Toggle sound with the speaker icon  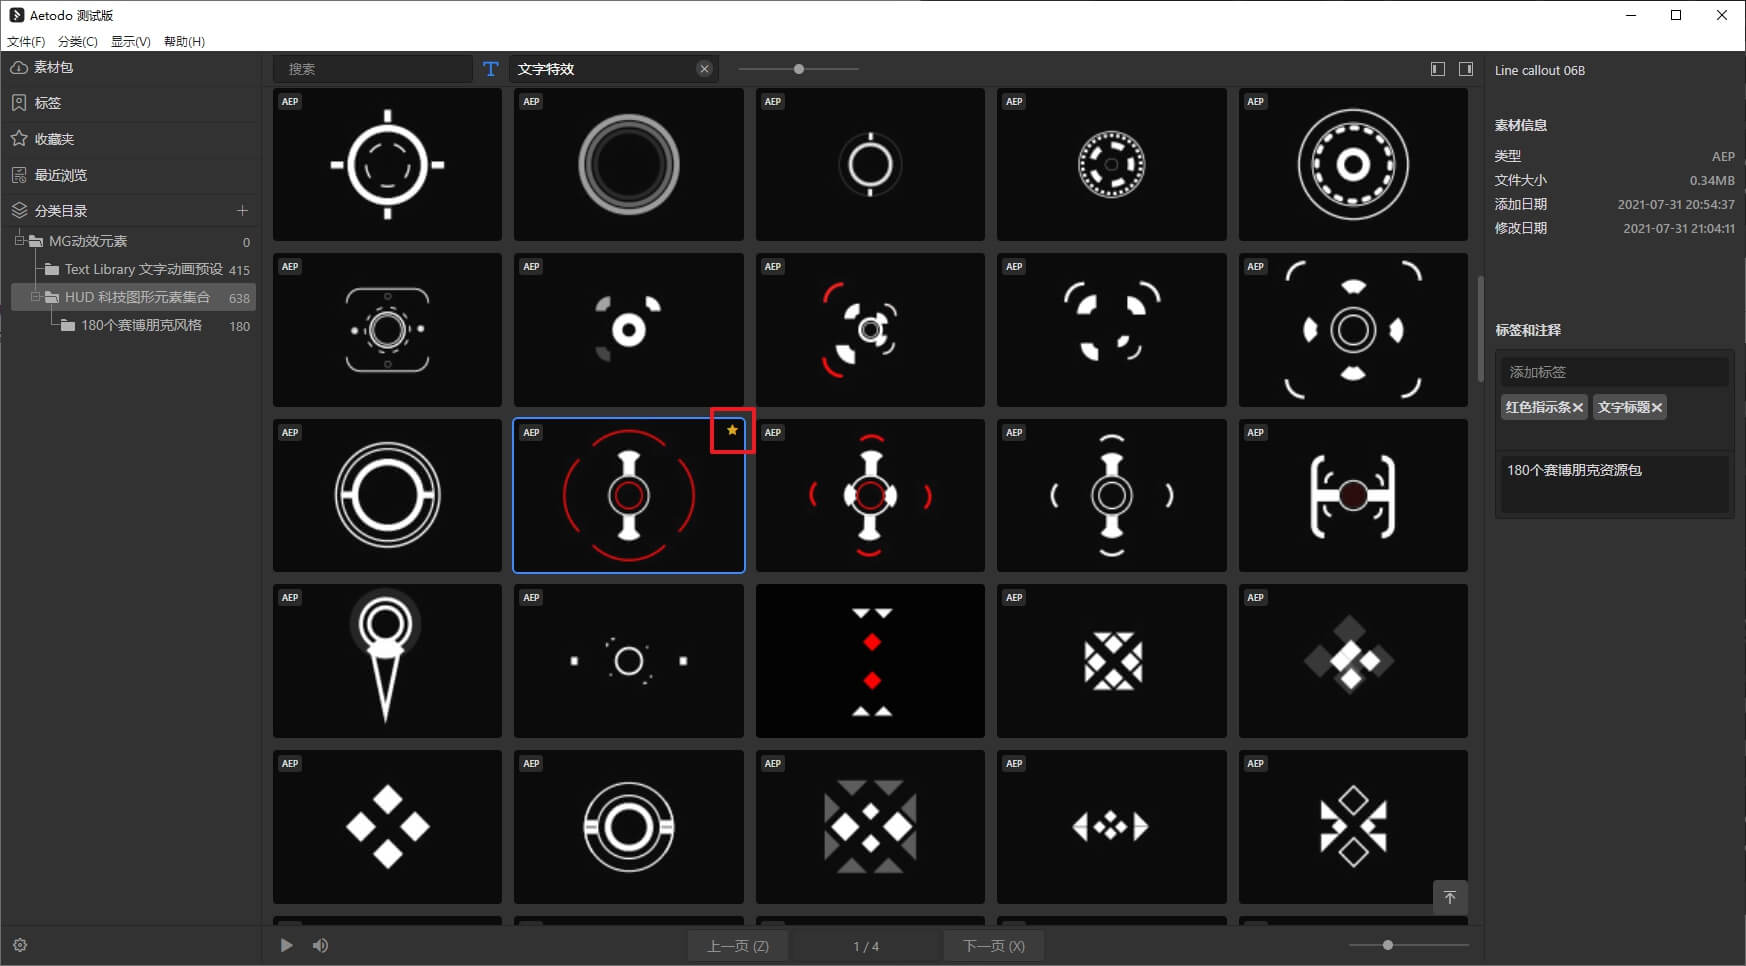320,945
